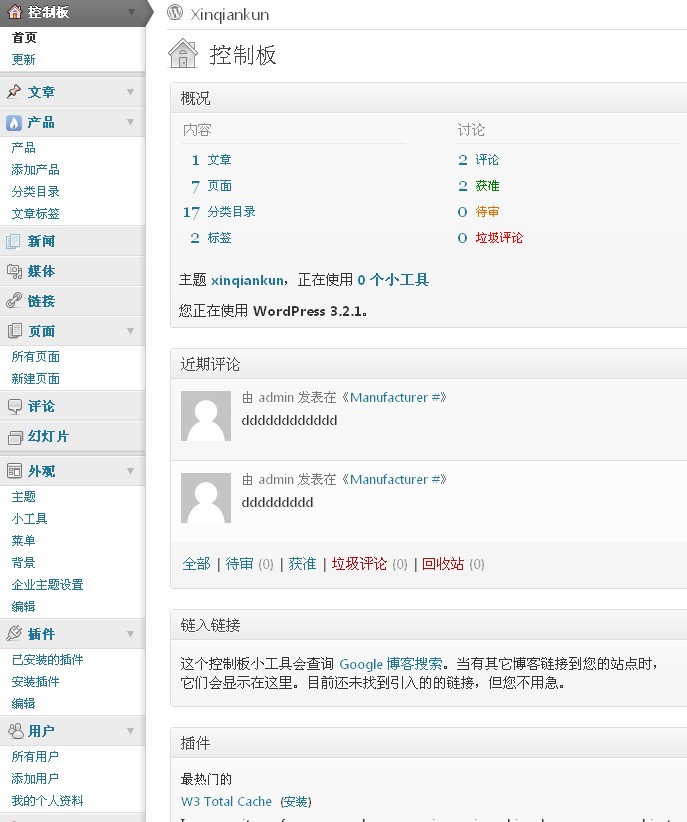Click the green 获准 link under 讨论

(x=487, y=186)
